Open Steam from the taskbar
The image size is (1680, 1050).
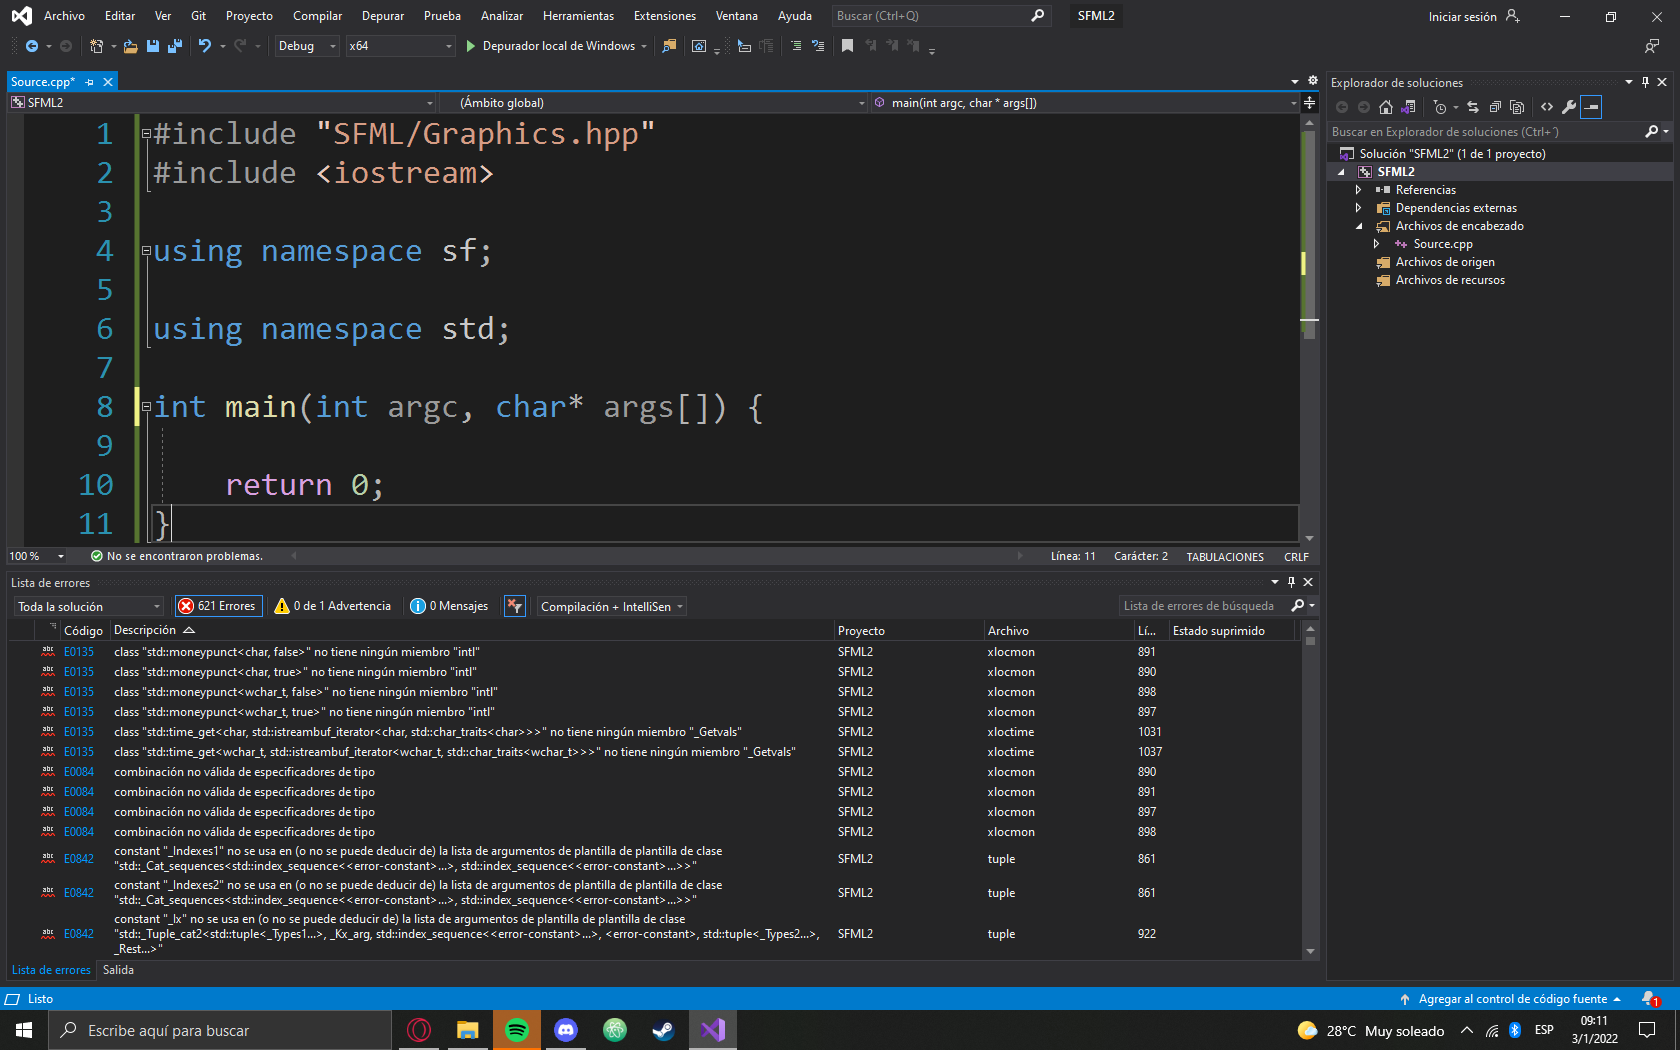(663, 1030)
